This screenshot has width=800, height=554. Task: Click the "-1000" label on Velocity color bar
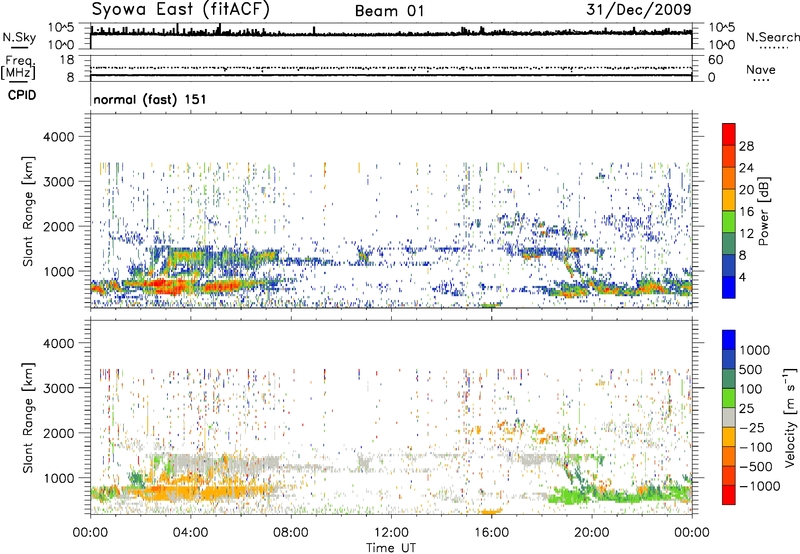[x=759, y=486]
